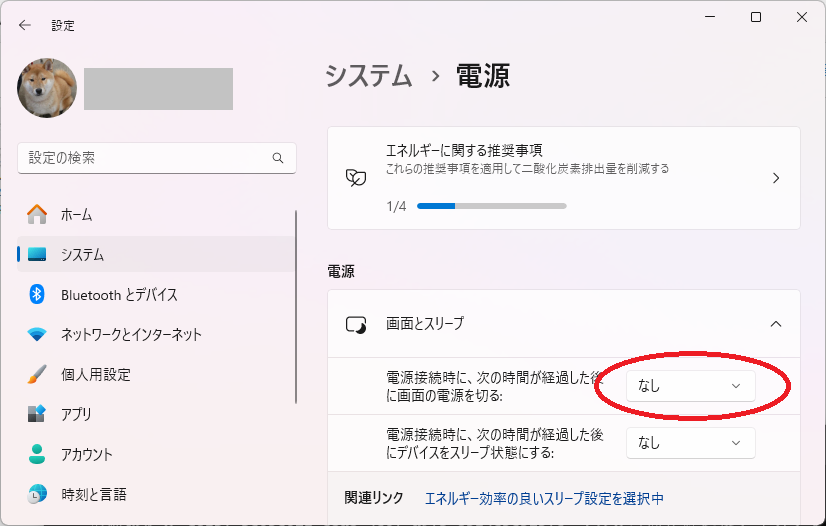This screenshot has width=826, height=526.
Task: Open エネルギー効率の良いスリープ設定を選択中 link
Action: 544,498
